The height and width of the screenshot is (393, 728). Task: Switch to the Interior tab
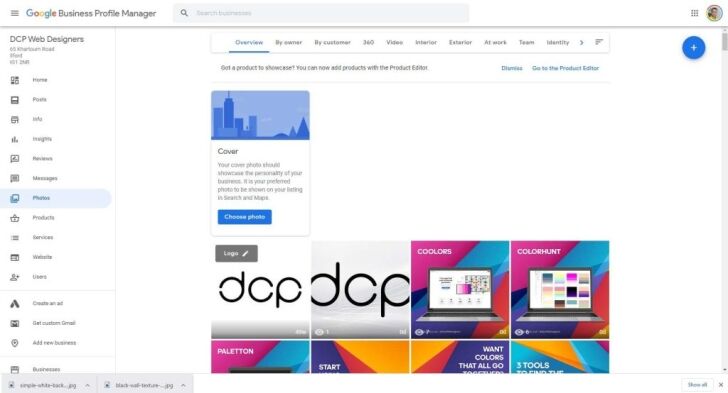426,42
